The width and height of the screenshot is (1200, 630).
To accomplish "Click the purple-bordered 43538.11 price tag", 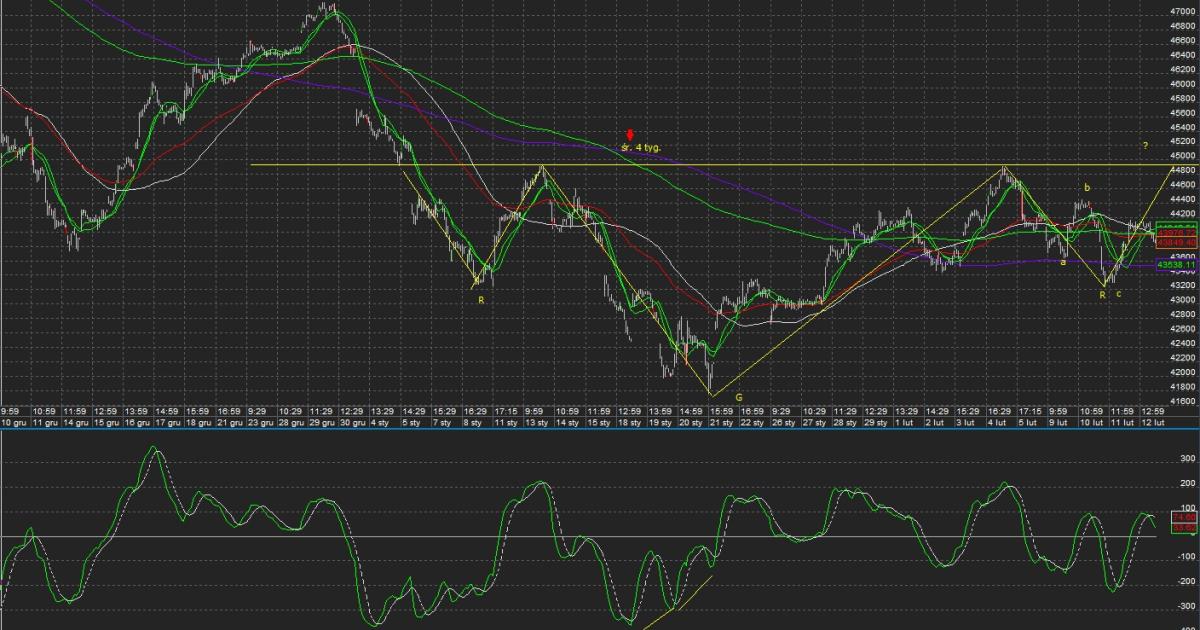I will click(1175, 265).
